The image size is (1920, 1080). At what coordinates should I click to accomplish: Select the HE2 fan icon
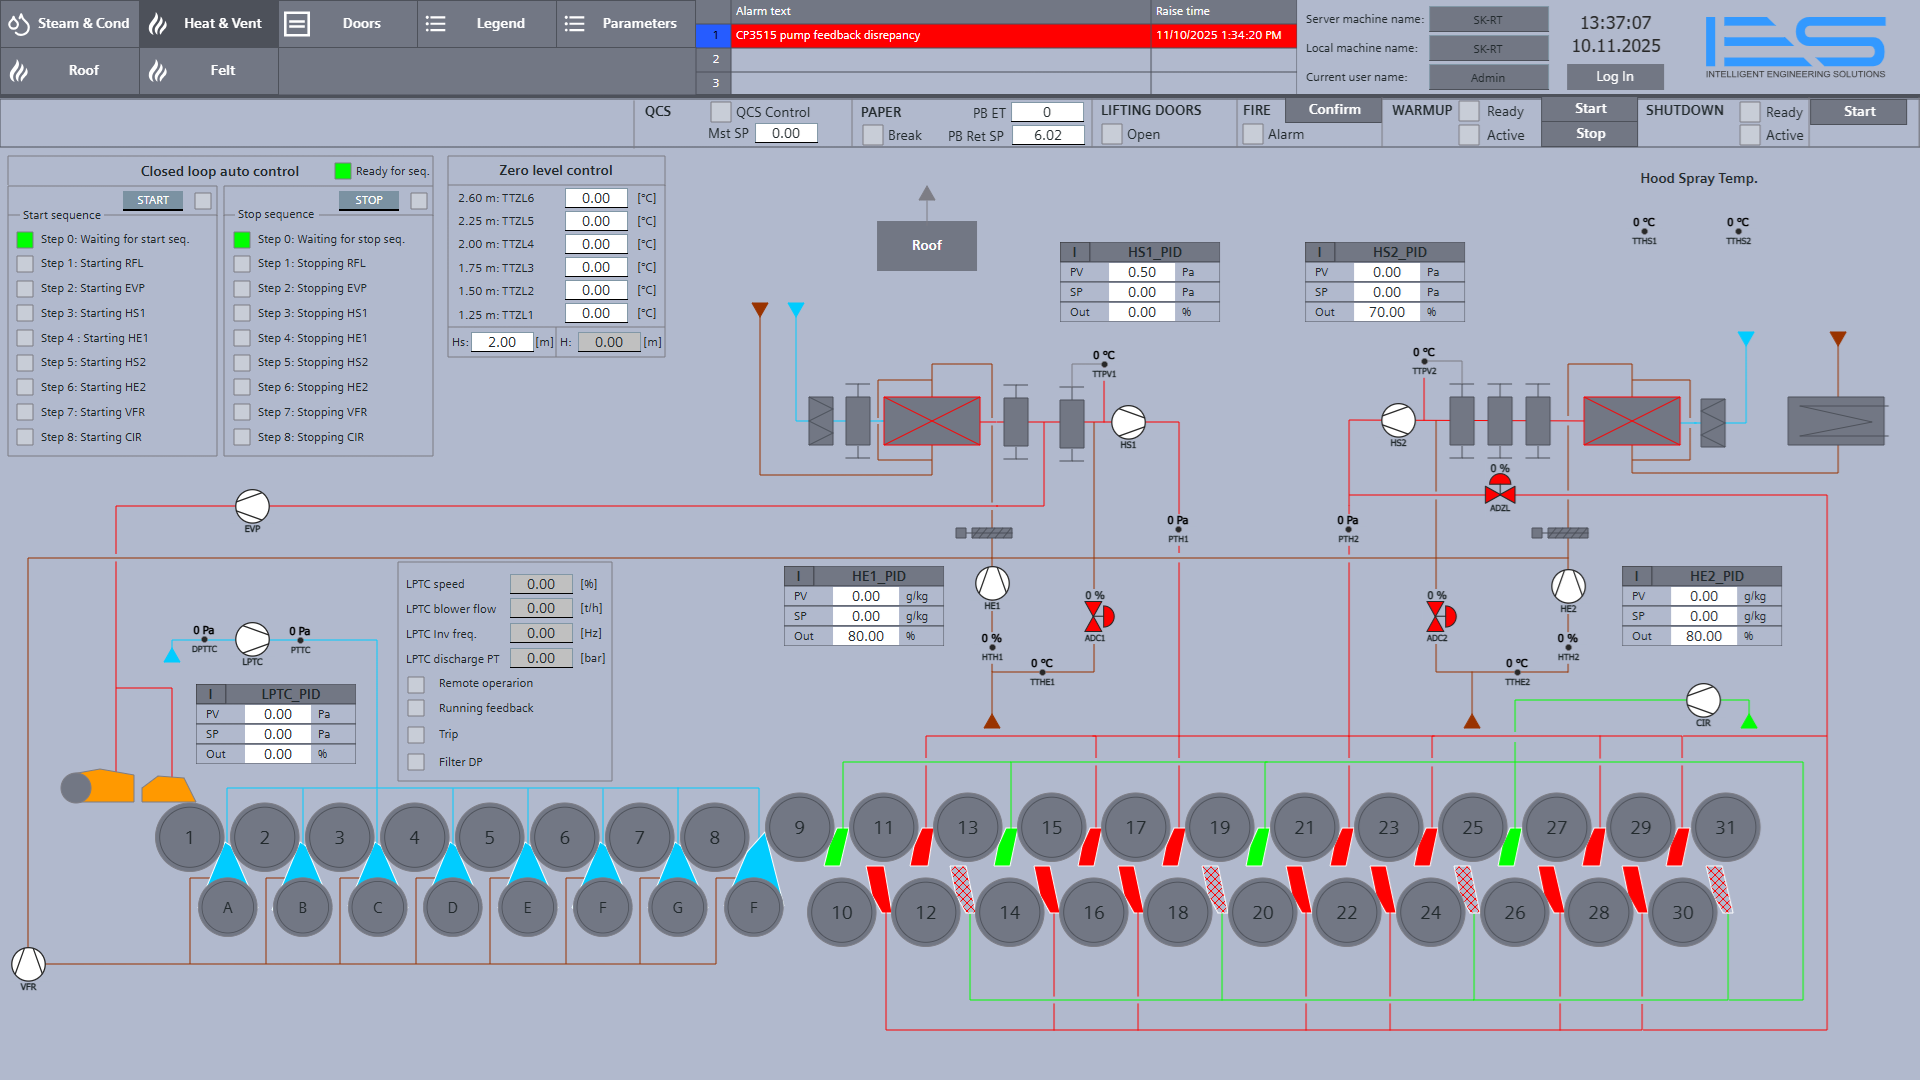click(x=1568, y=587)
